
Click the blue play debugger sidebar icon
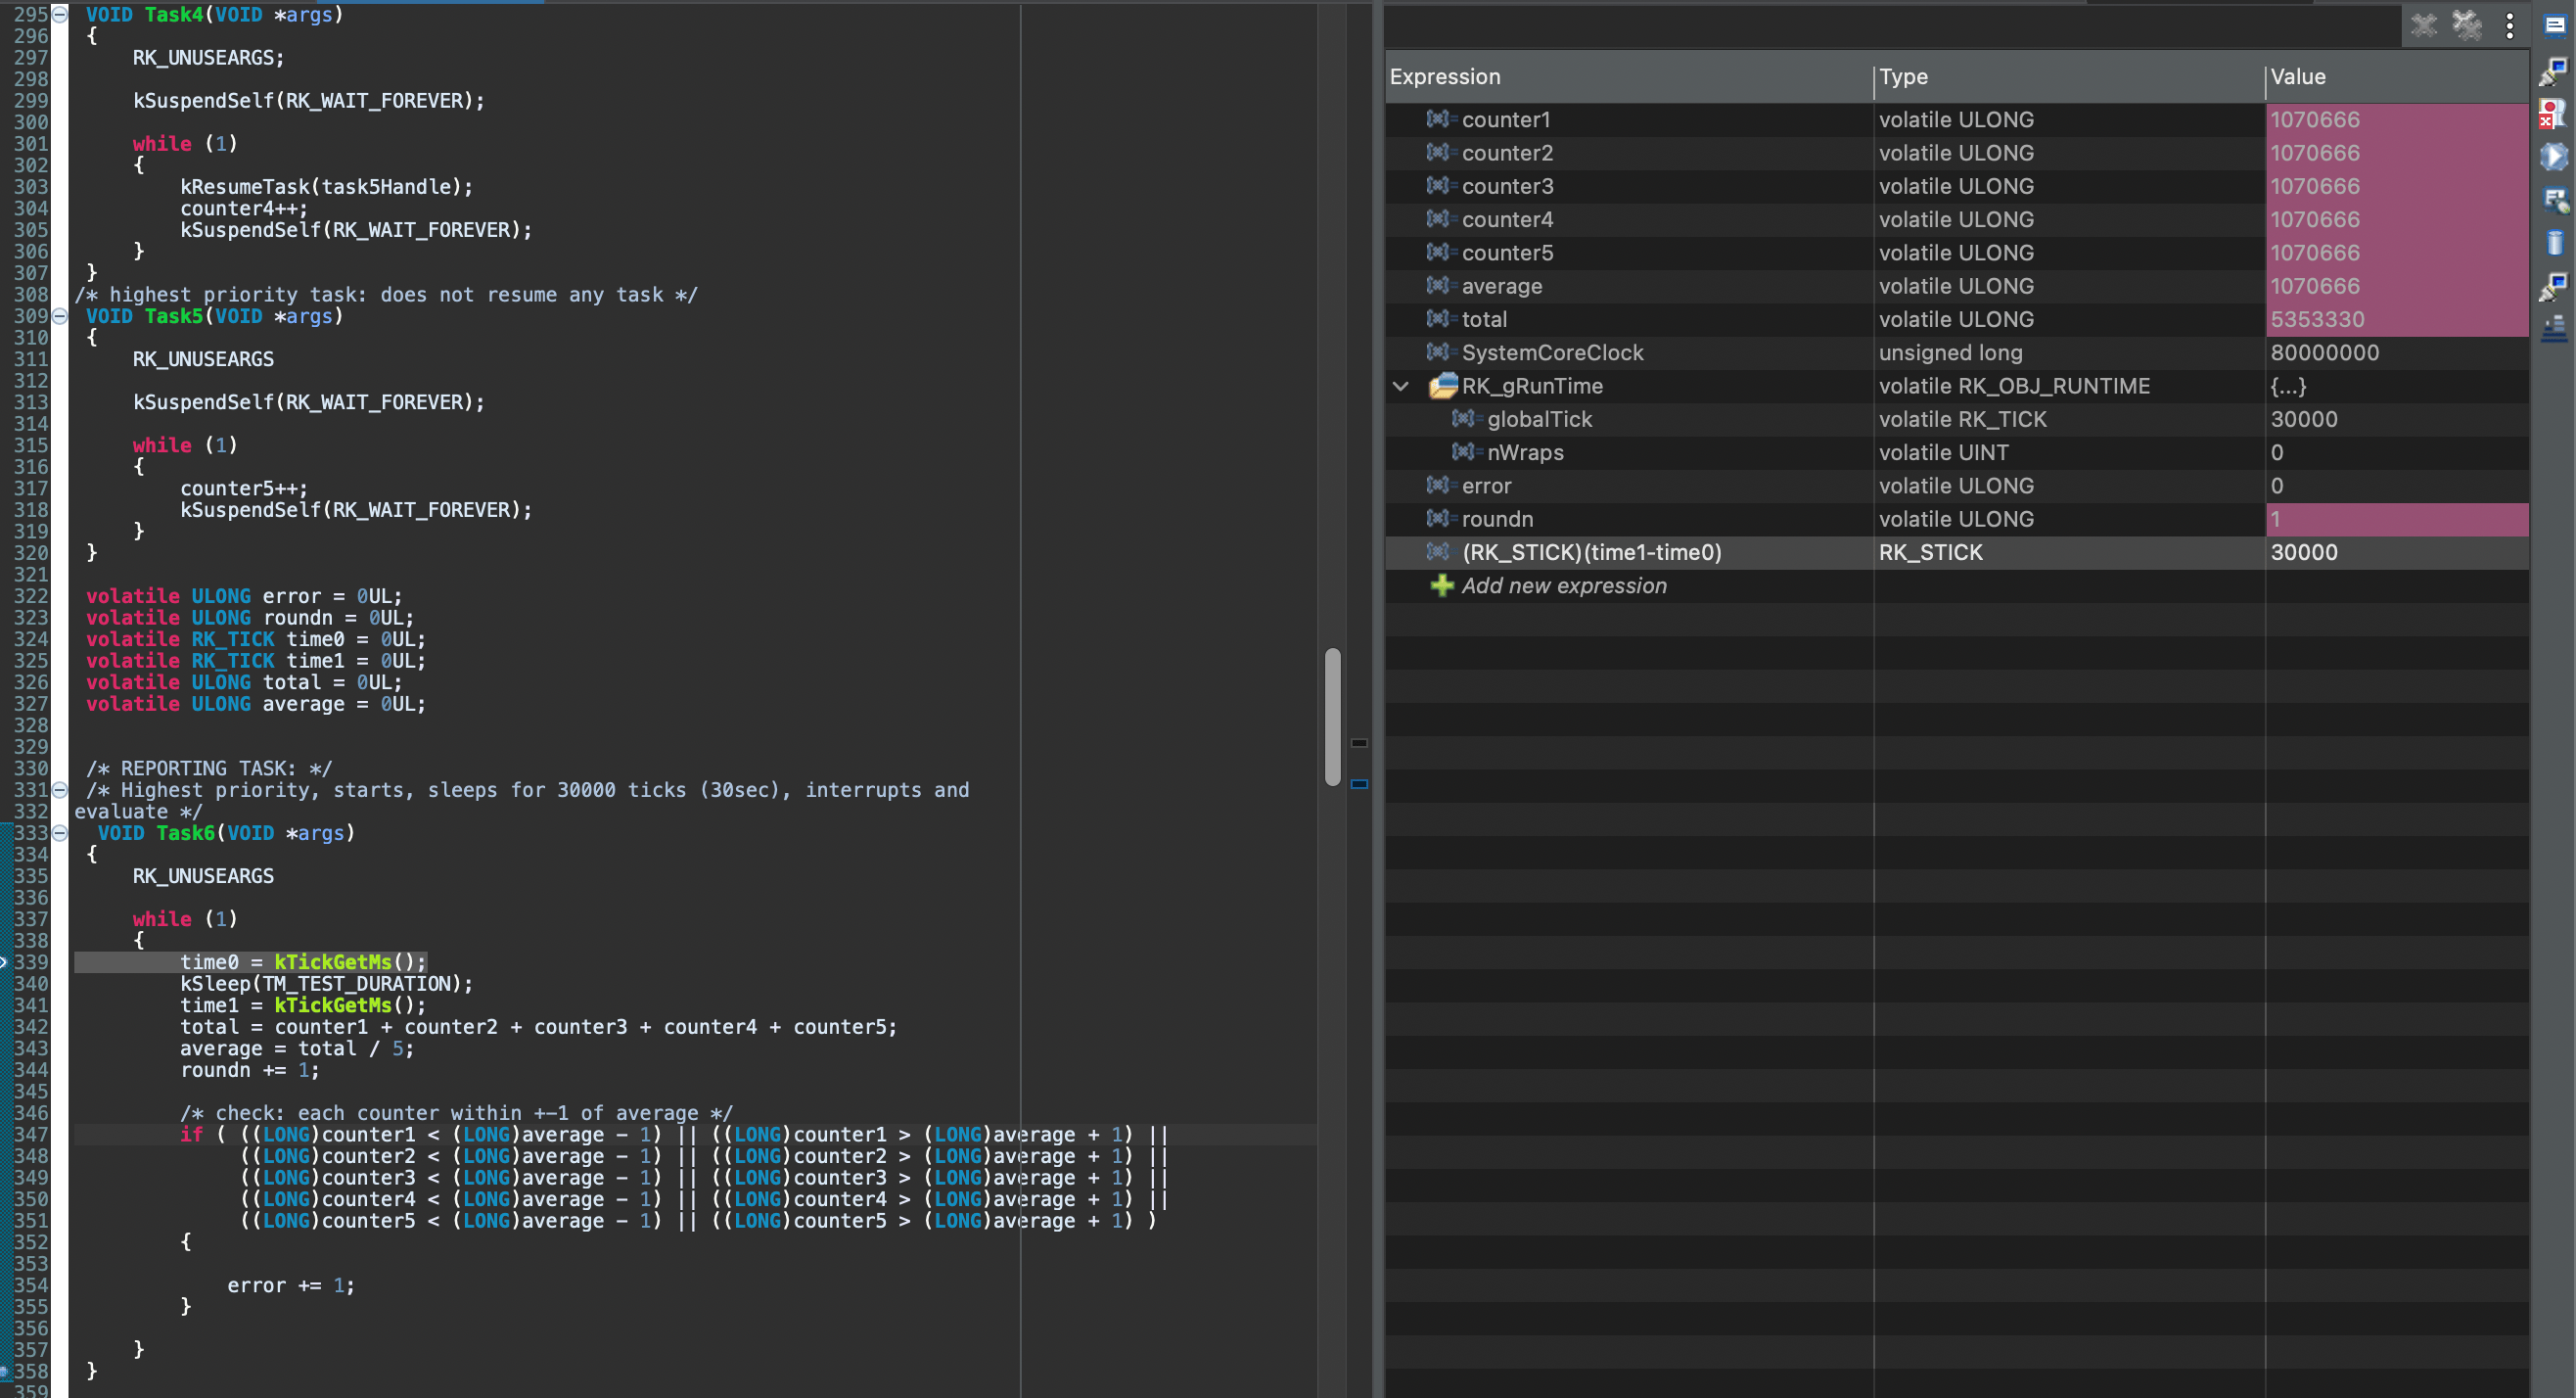(x=2553, y=157)
